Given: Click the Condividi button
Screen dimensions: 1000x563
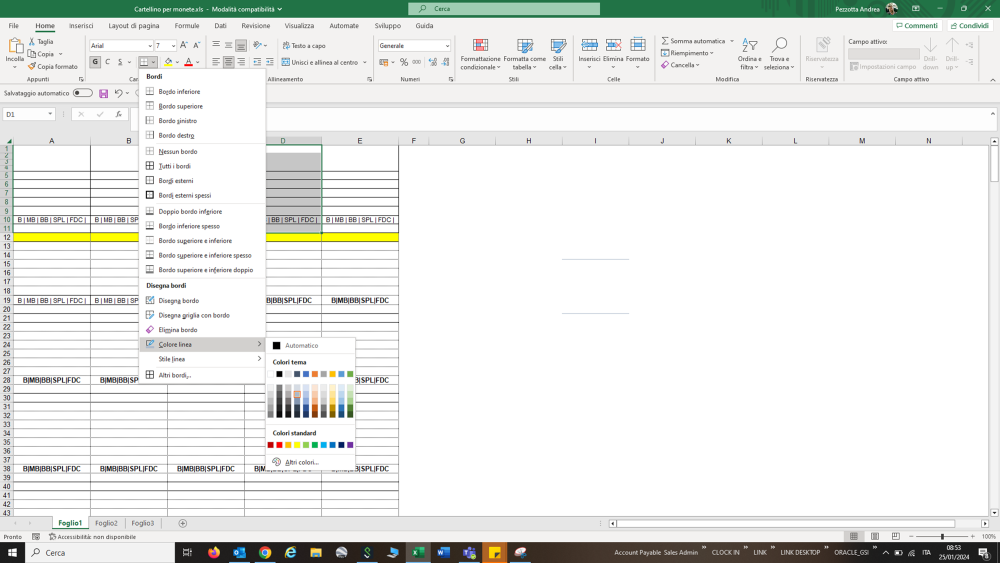Looking at the screenshot, I should 969,26.
